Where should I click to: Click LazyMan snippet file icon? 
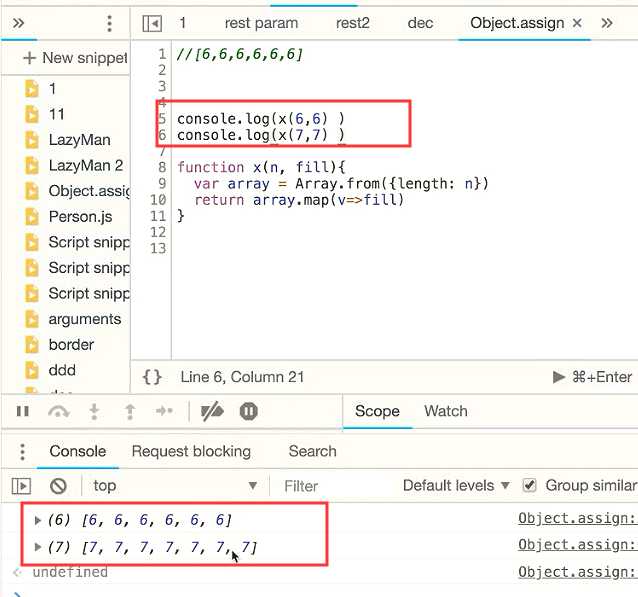pyautogui.click(x=32, y=140)
